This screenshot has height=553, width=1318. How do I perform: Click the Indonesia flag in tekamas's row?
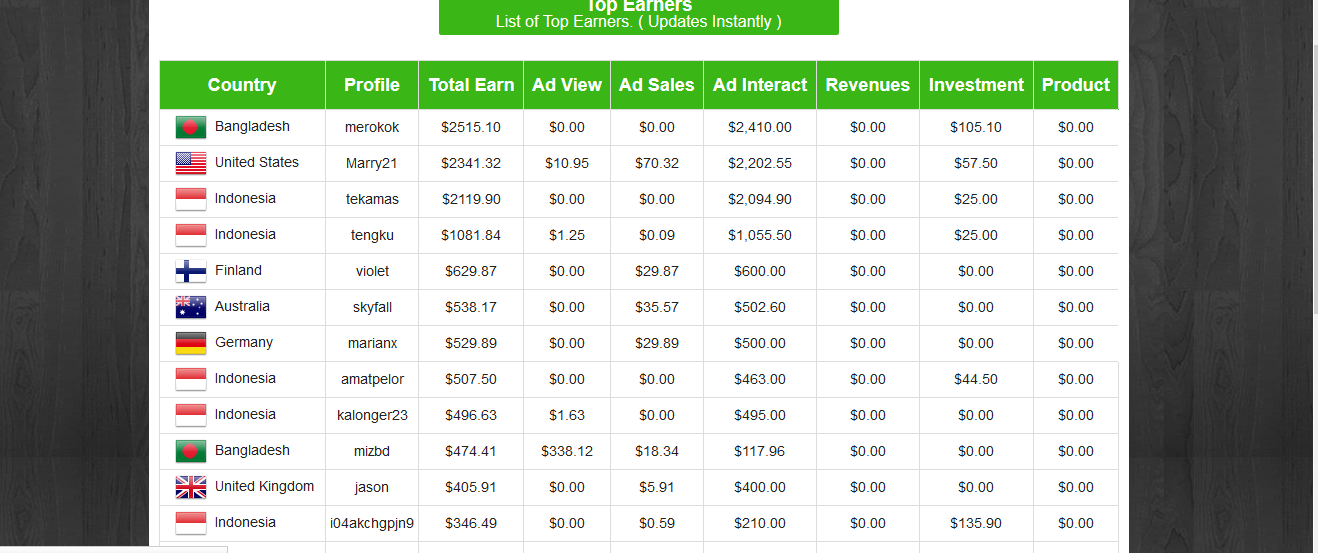coord(190,199)
